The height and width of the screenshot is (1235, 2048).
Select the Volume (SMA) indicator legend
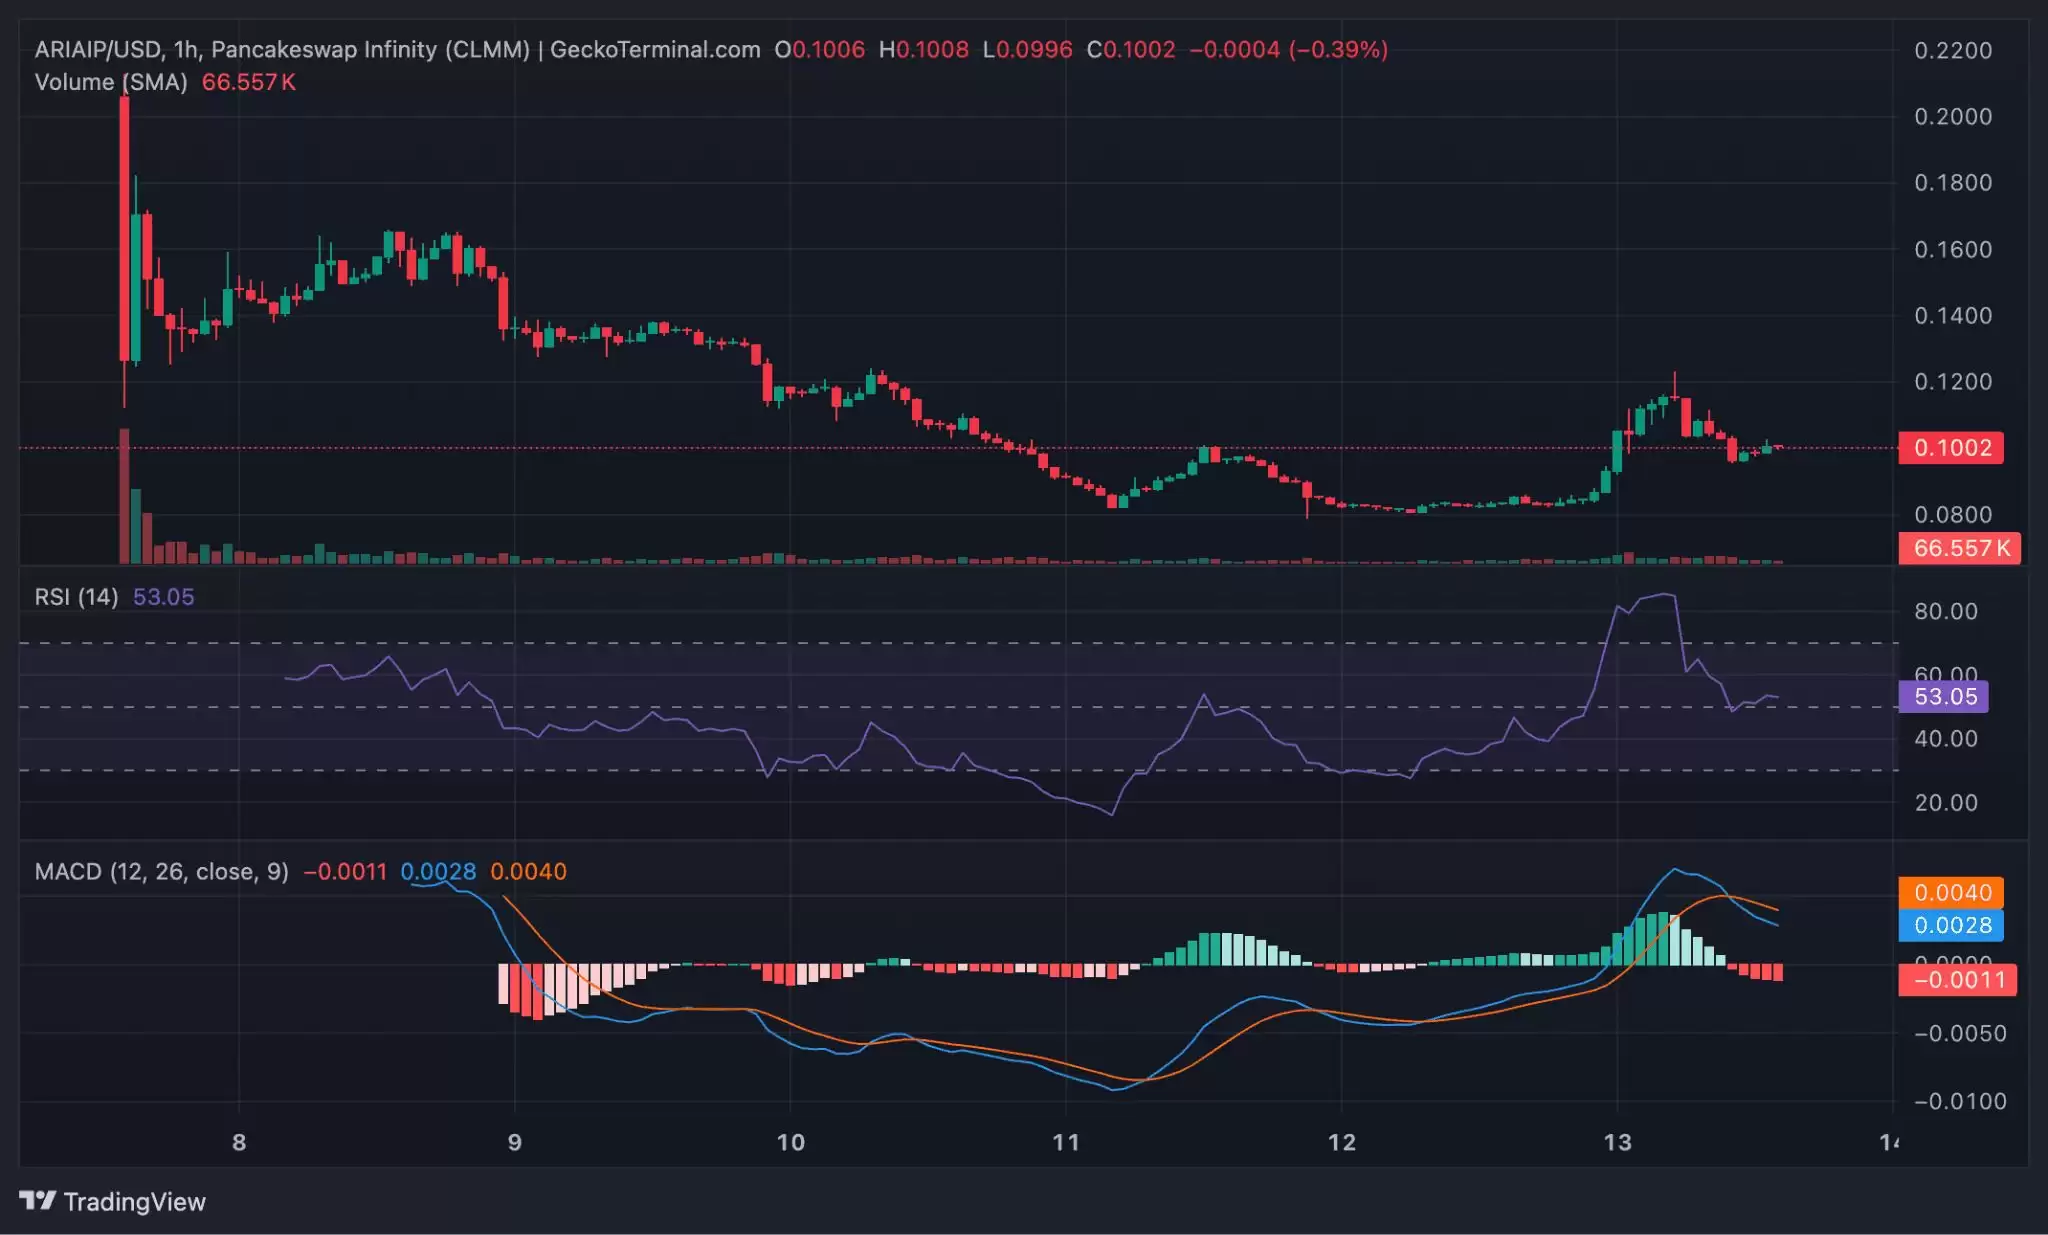point(111,82)
